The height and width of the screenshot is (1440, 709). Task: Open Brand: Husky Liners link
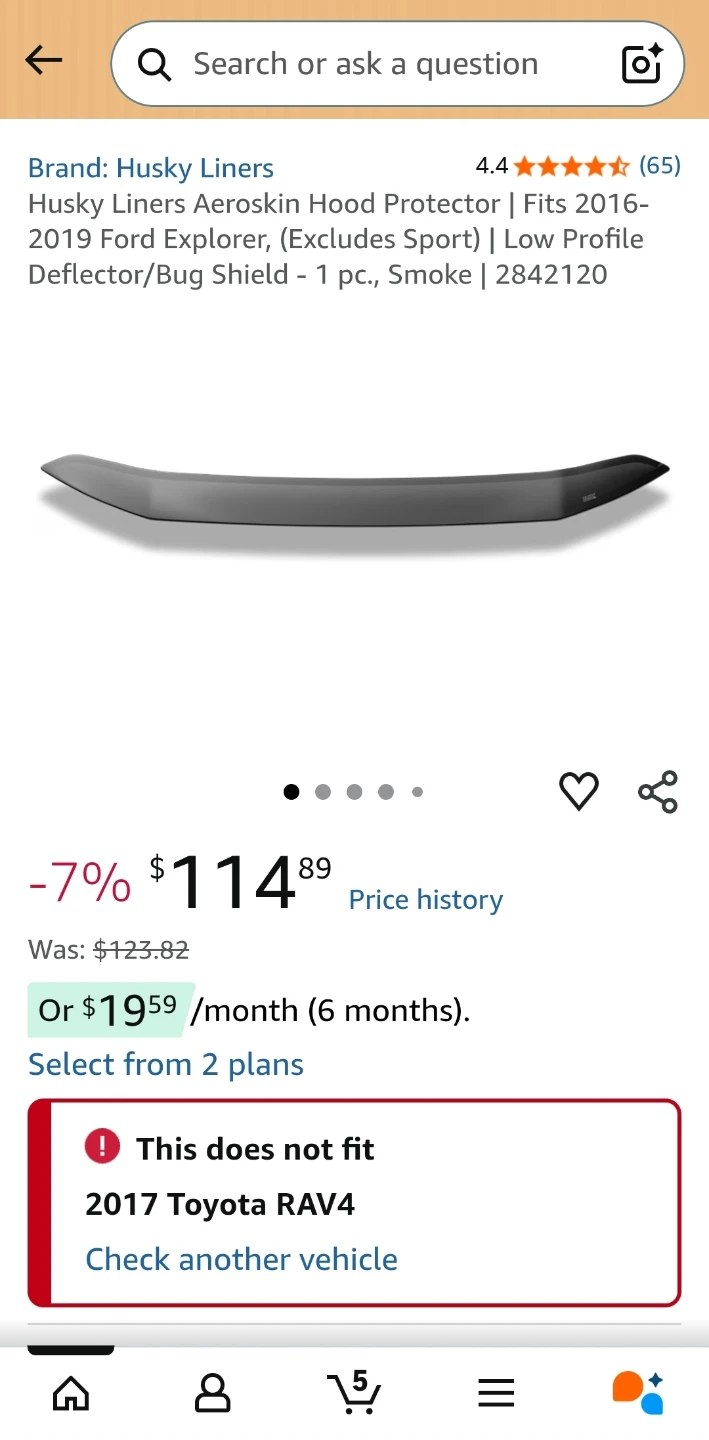pos(151,168)
